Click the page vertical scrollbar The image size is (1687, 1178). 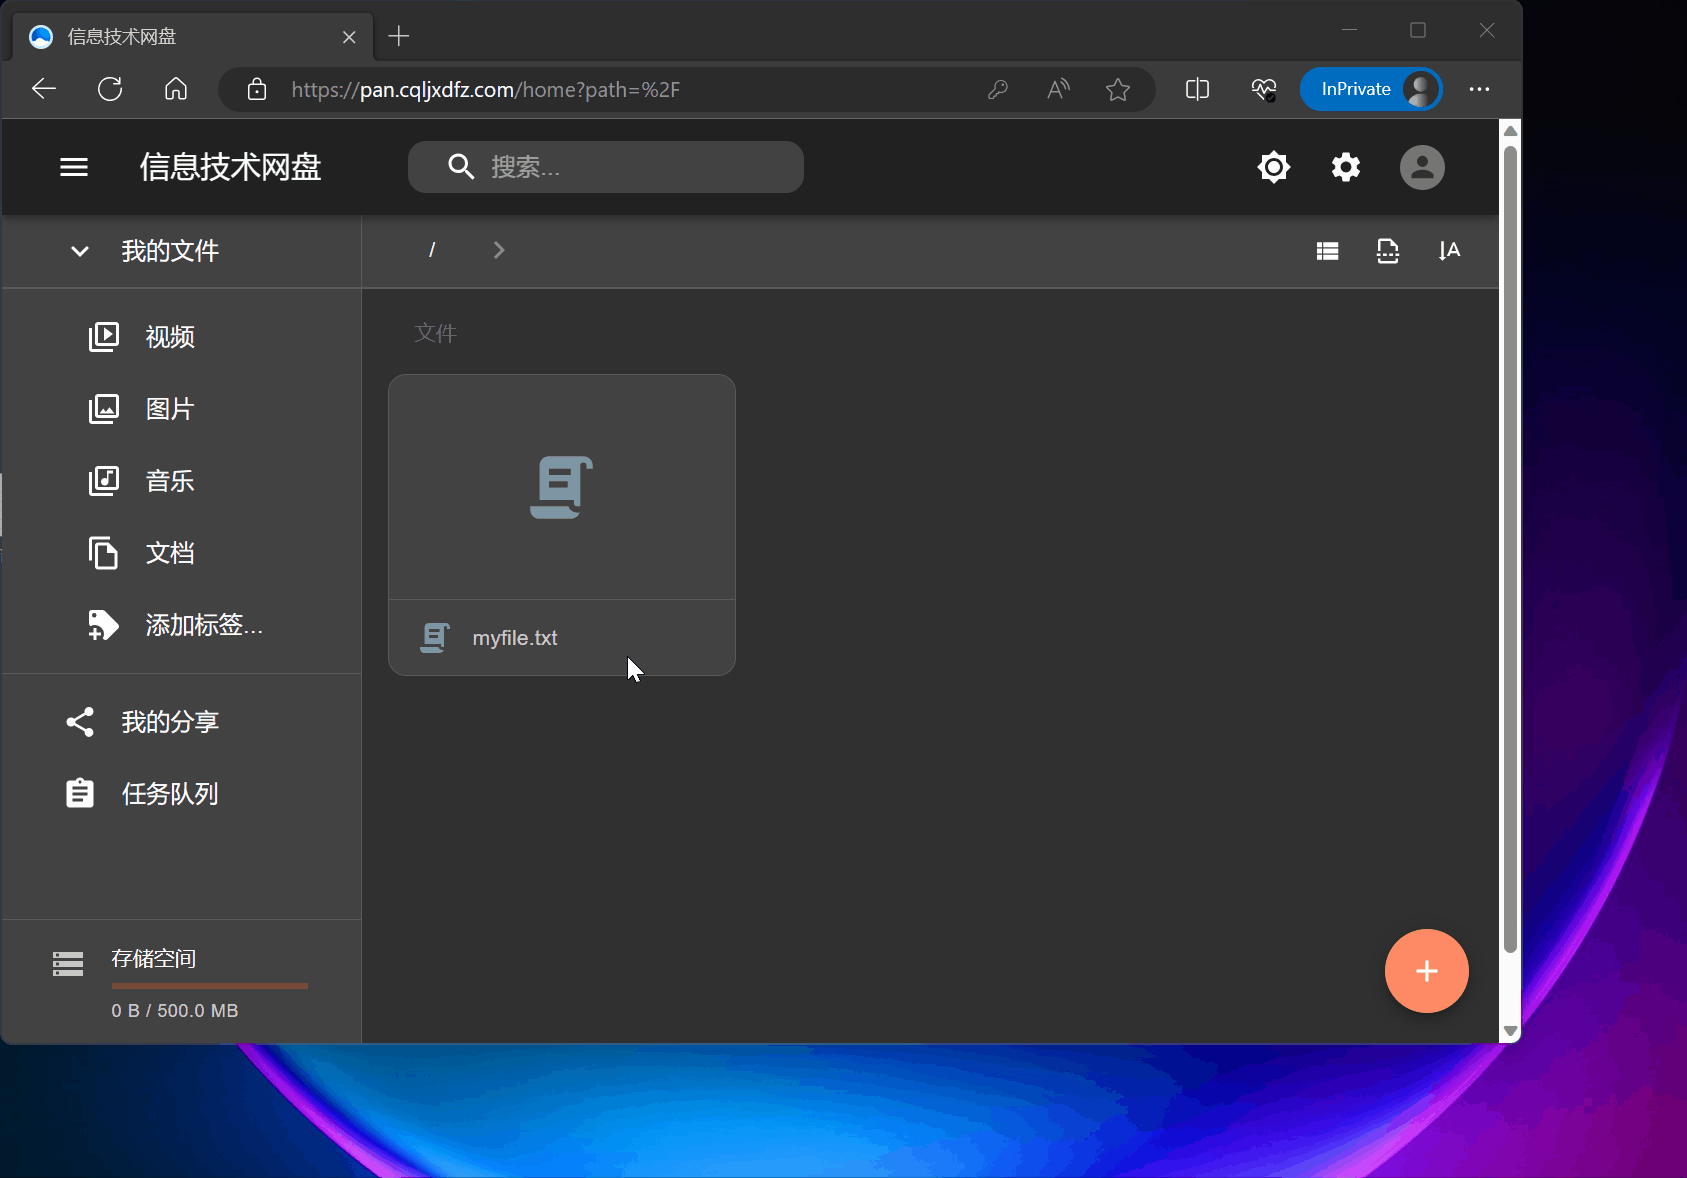1511,549
